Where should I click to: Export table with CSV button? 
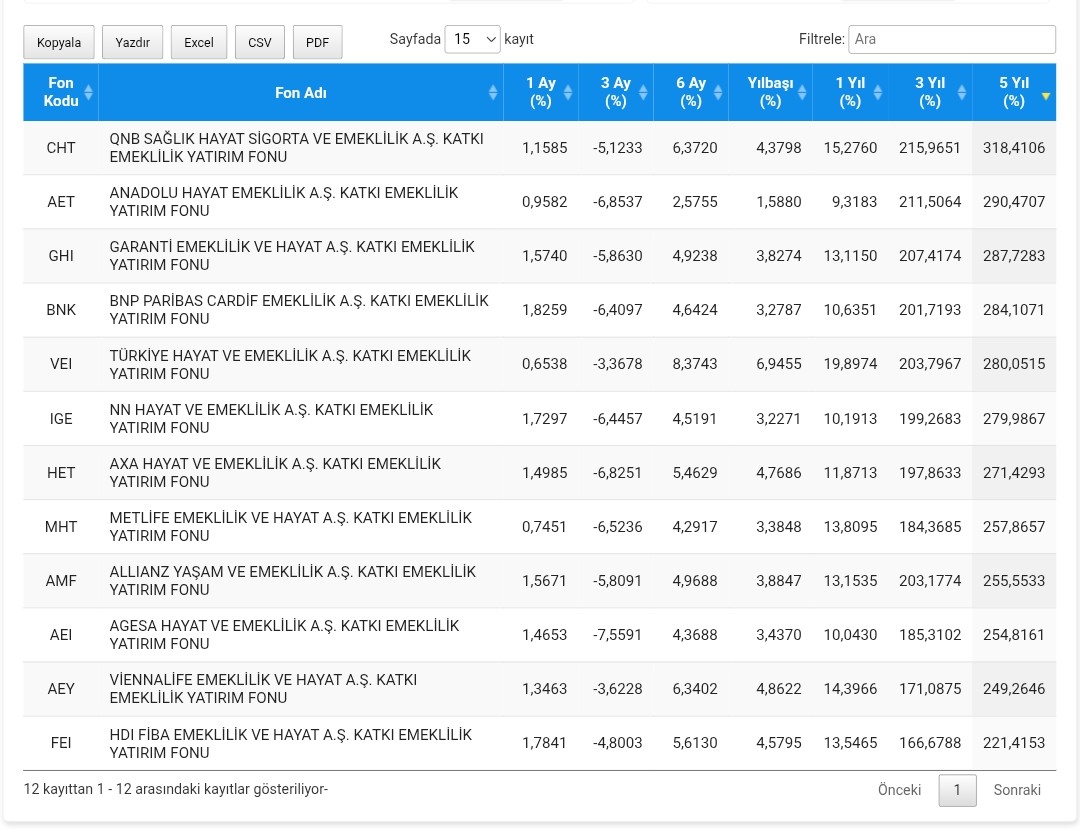[260, 42]
